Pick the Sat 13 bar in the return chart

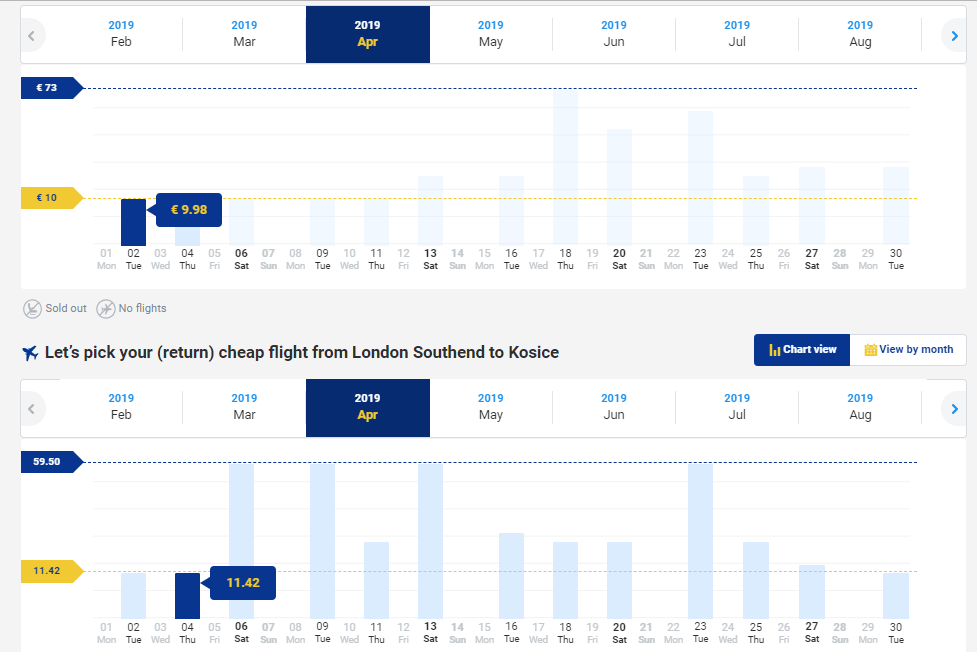tap(430, 540)
